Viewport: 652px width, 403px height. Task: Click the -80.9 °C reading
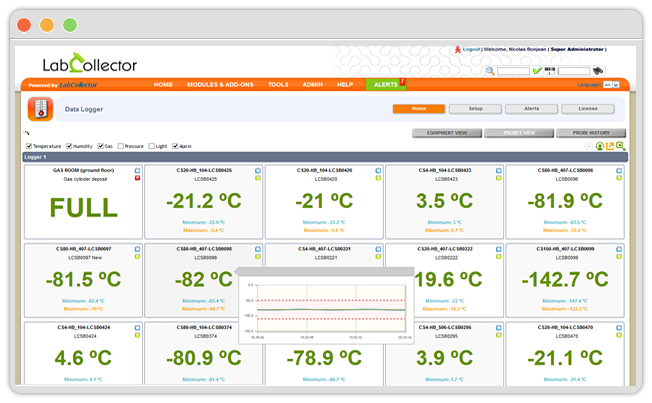coord(204,358)
